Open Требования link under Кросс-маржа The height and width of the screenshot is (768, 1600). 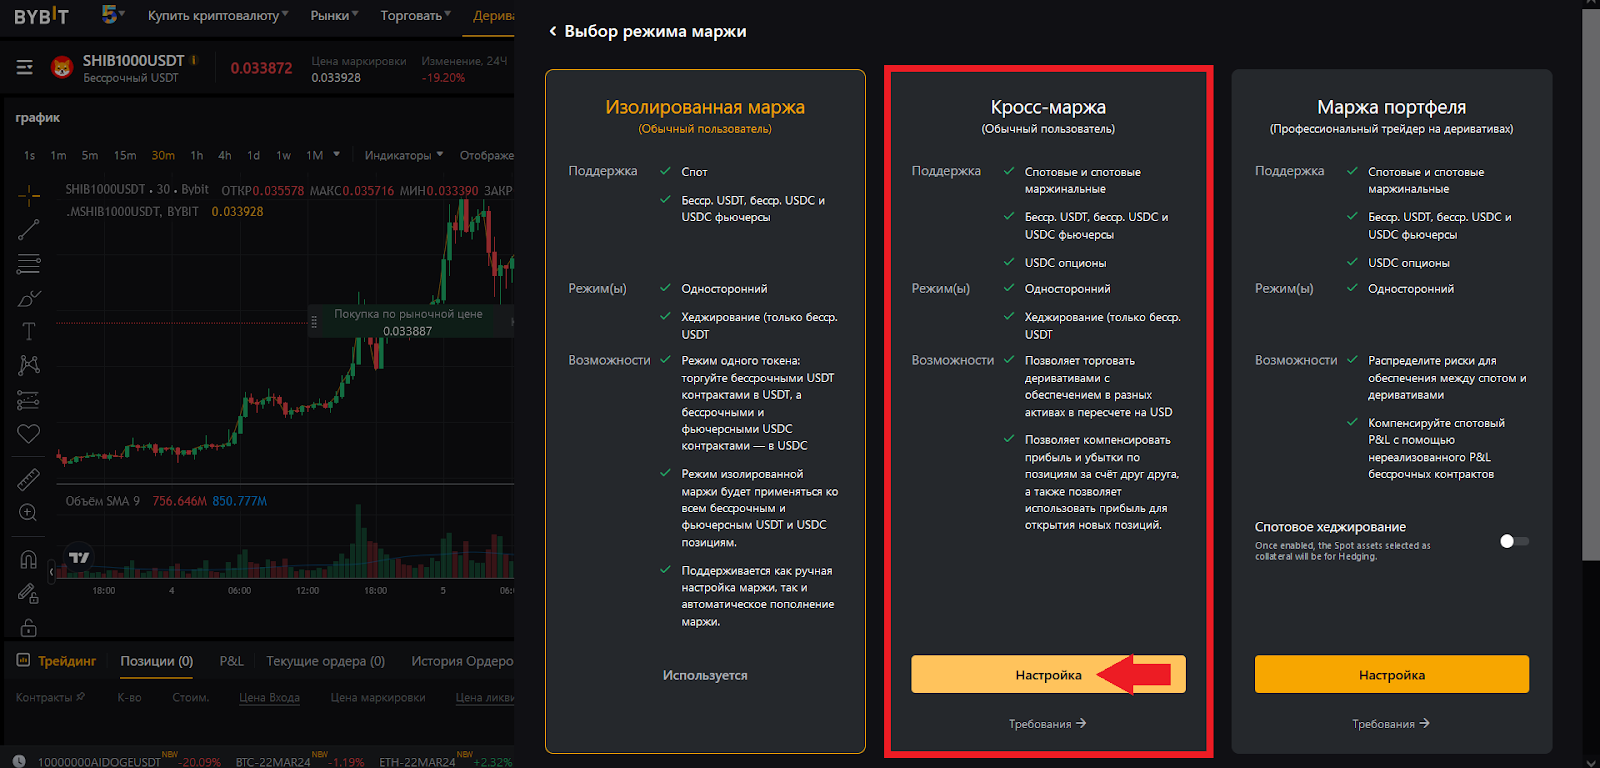point(1047,724)
